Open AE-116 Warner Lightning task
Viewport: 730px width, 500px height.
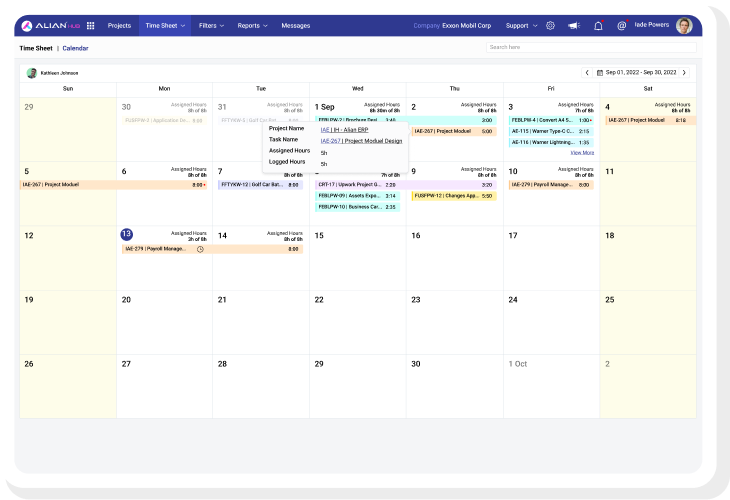(551, 142)
